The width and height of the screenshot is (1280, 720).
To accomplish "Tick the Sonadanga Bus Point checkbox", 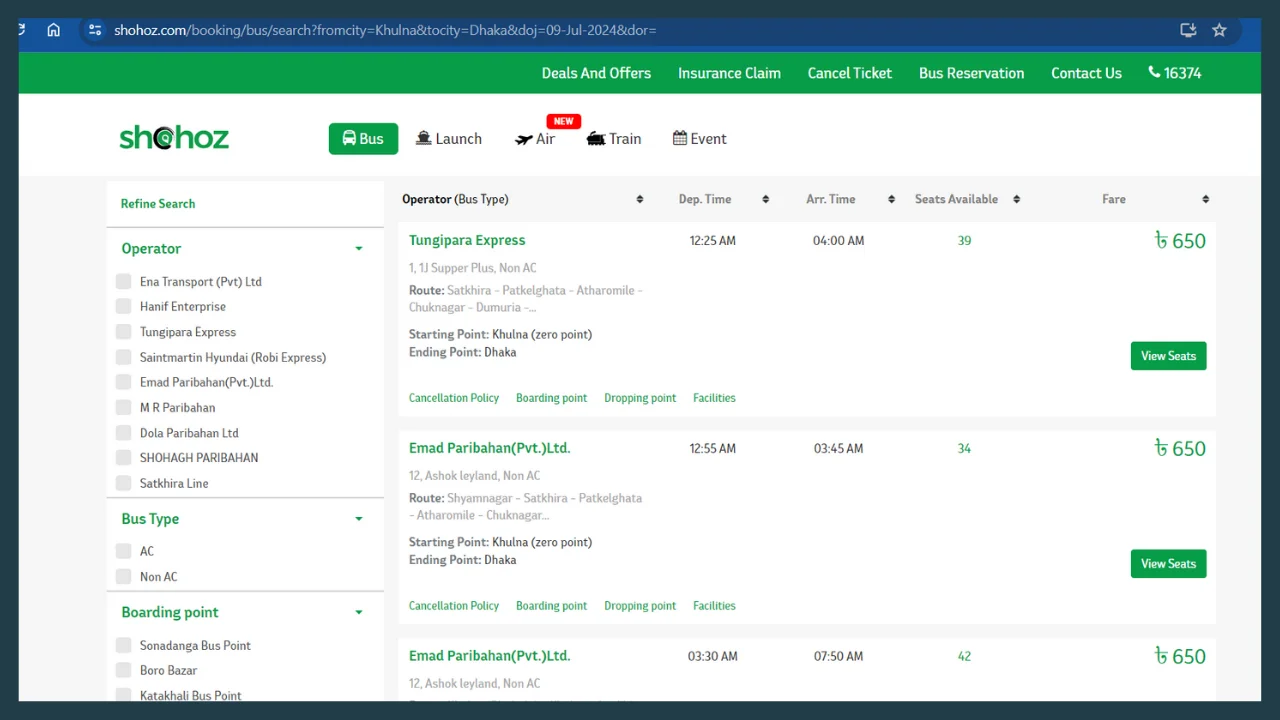I will click(x=123, y=645).
